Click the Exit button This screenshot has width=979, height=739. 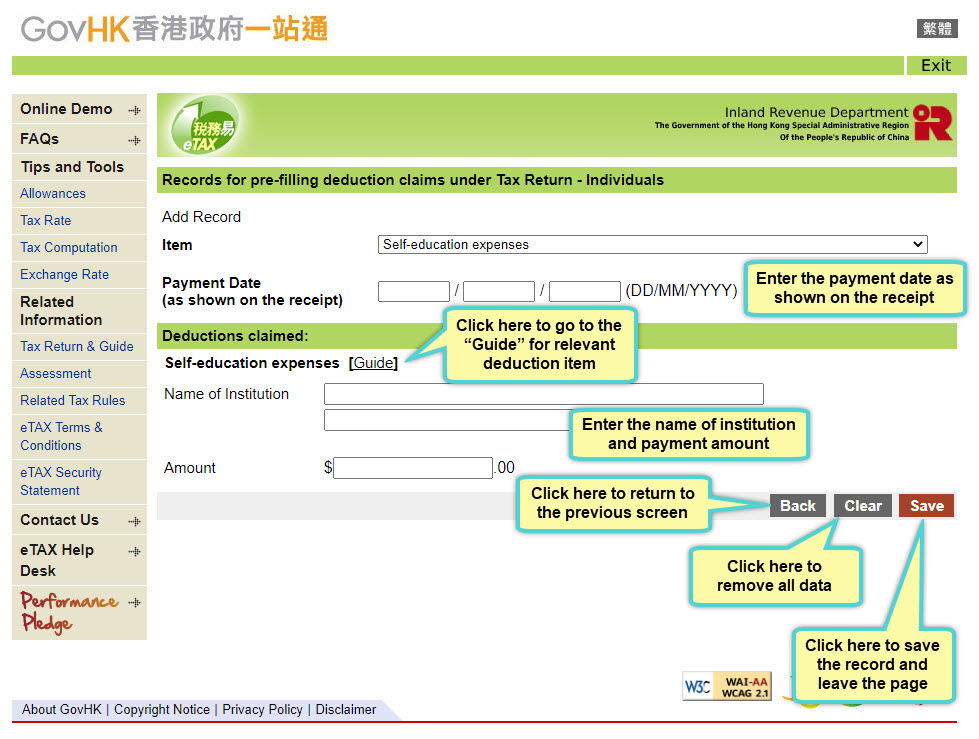[x=936, y=66]
